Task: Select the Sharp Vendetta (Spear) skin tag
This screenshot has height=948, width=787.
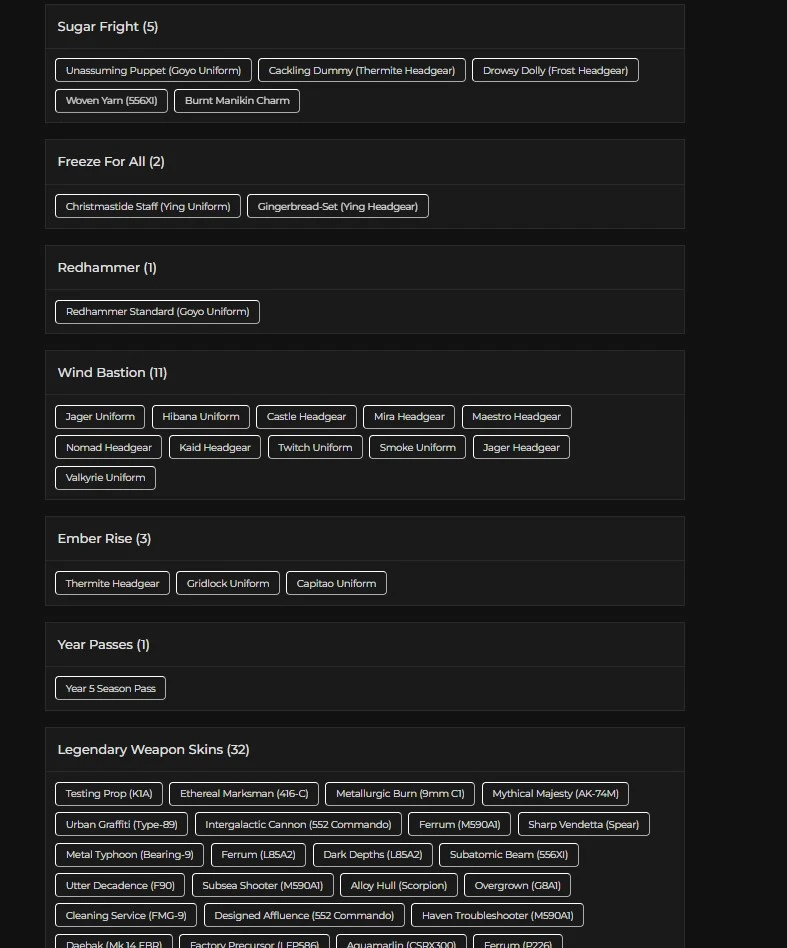Action: point(583,825)
